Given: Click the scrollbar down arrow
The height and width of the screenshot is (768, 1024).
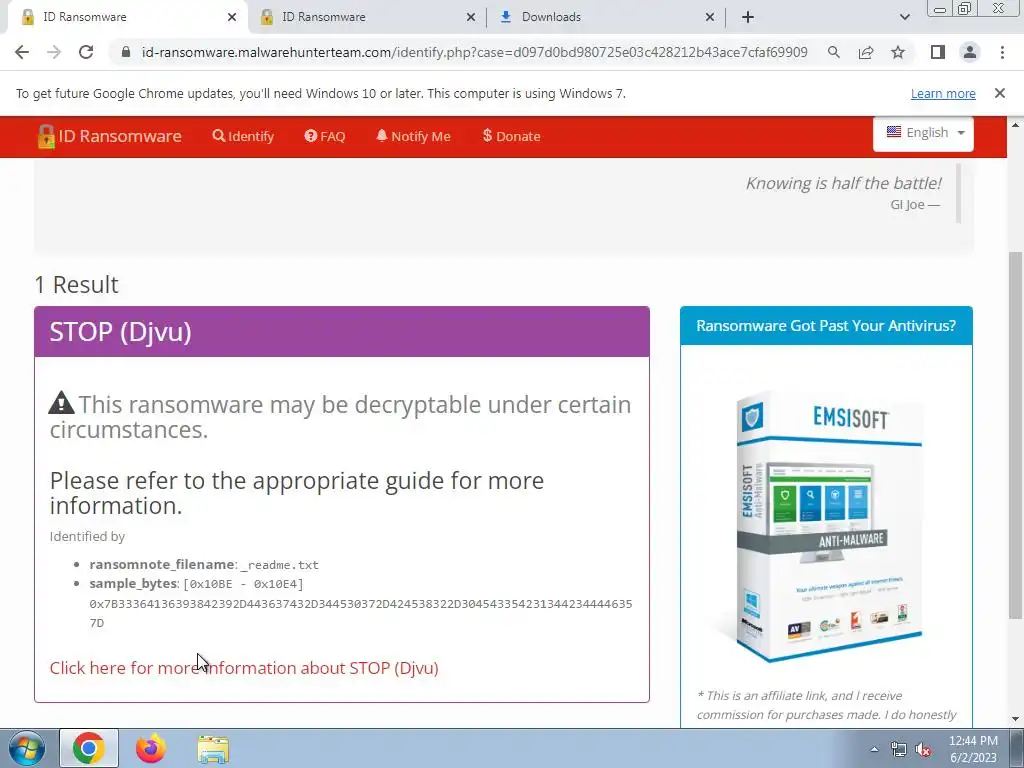Looking at the screenshot, I should point(1015,719).
